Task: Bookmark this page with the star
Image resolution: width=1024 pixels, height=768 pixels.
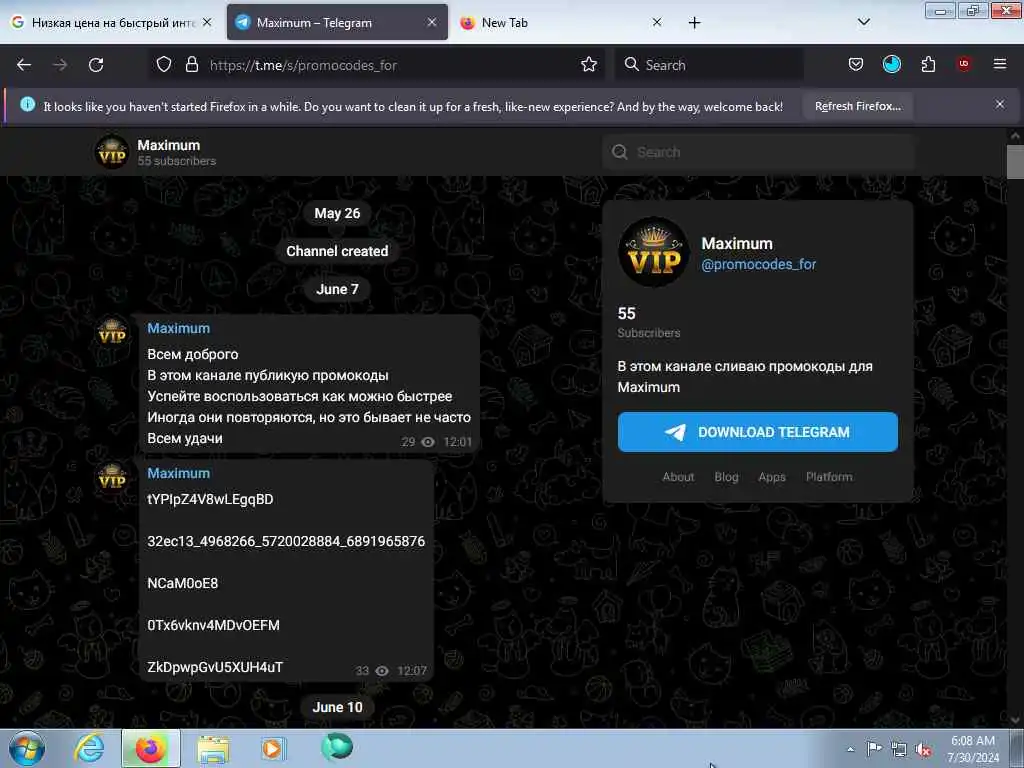Action: tap(589, 65)
